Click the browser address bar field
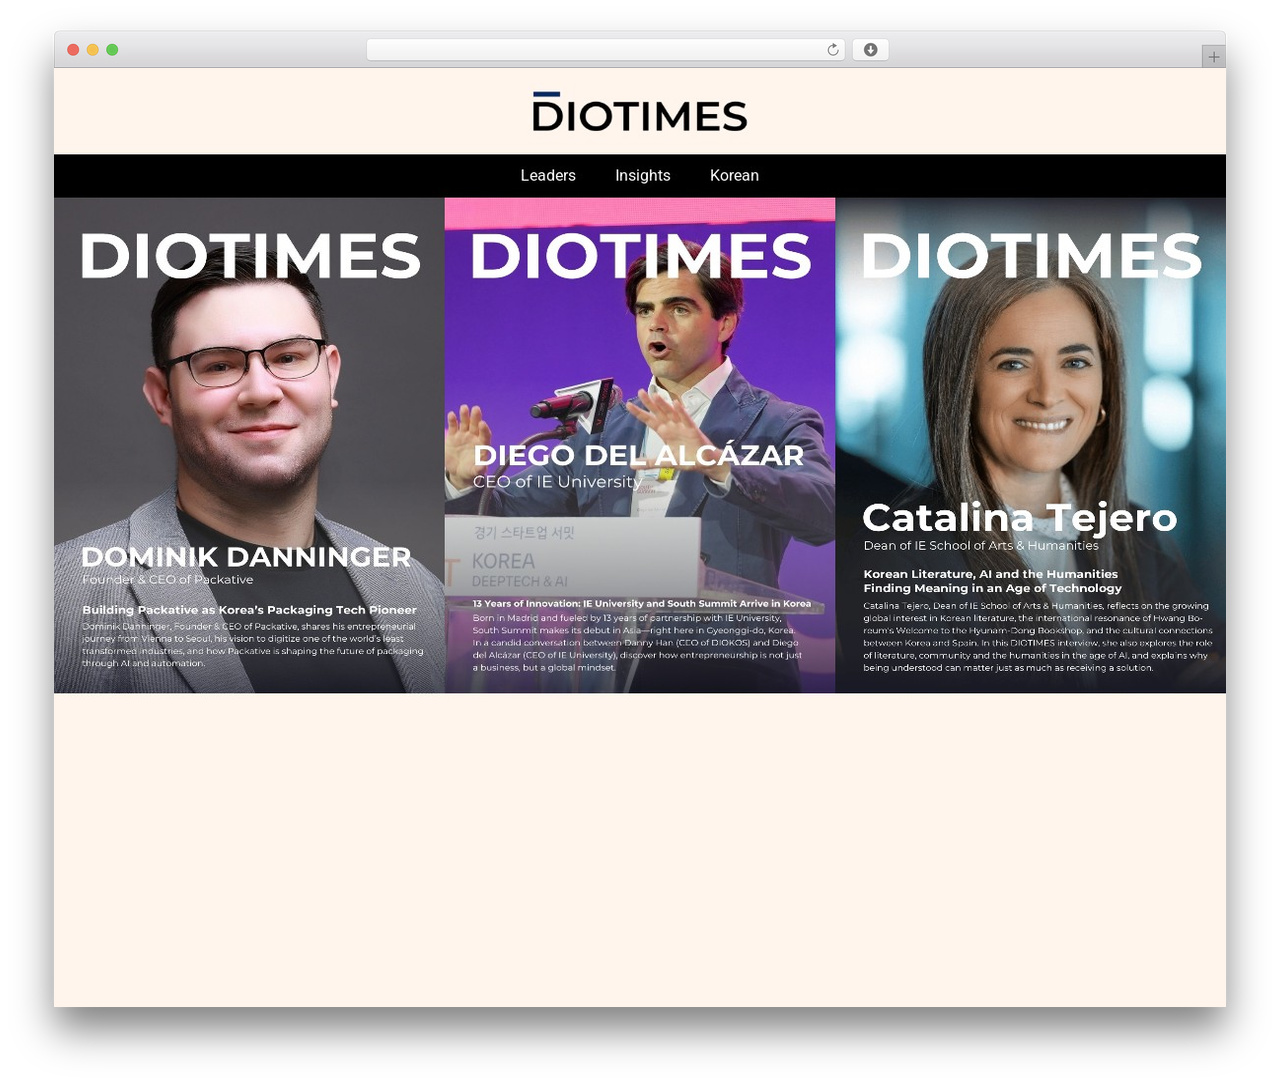Screen dimensions: 1280x1084 (x=606, y=50)
